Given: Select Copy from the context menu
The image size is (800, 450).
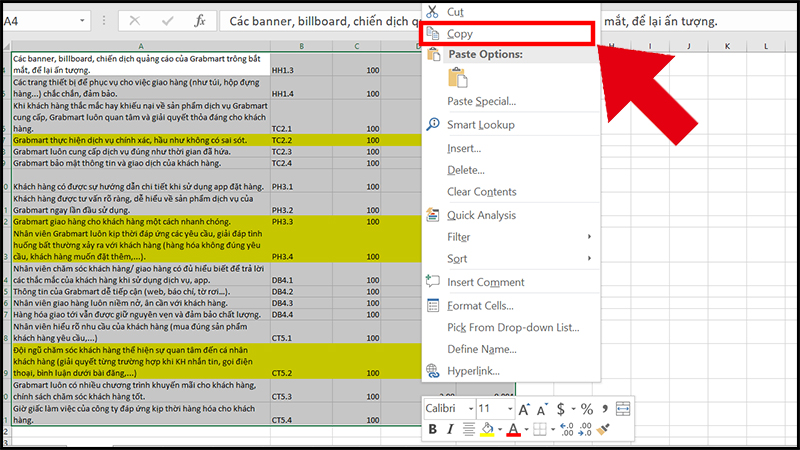Looking at the screenshot, I should click(x=461, y=33).
